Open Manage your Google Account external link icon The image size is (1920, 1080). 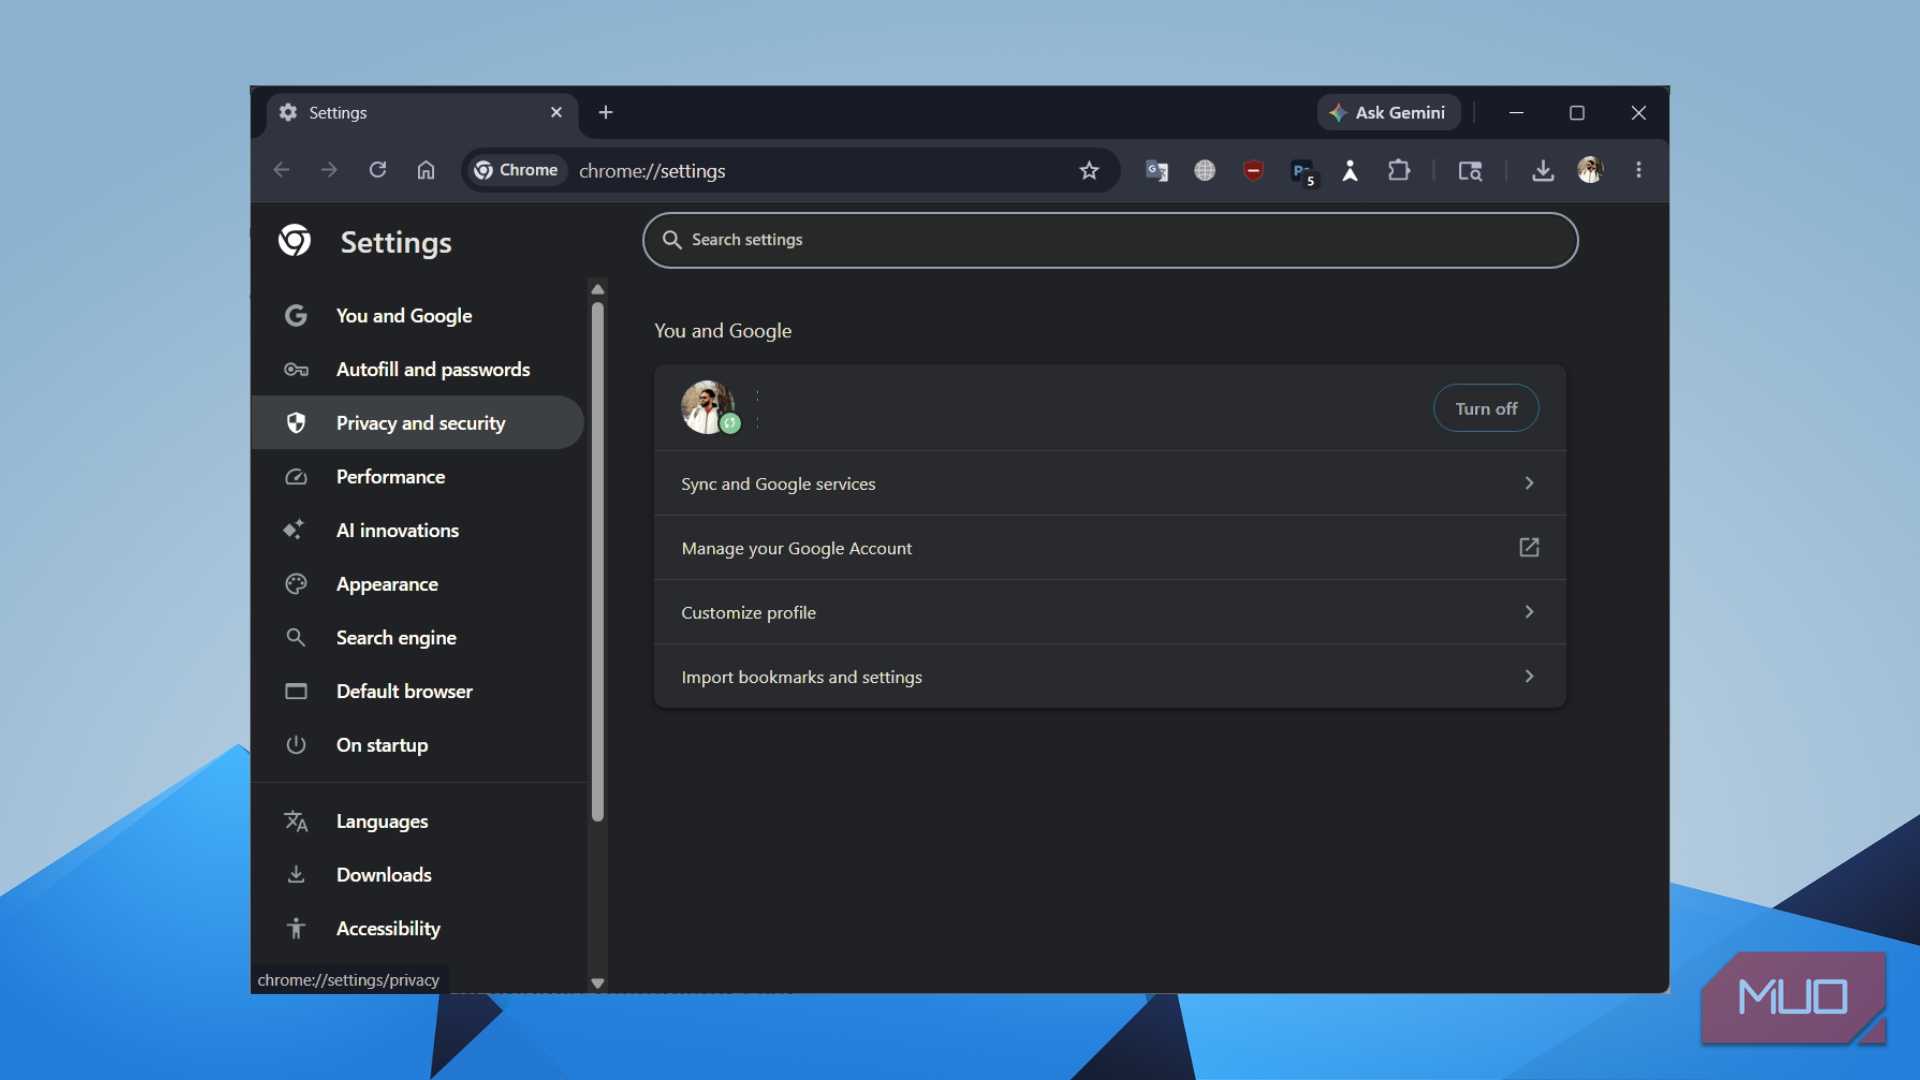(x=1529, y=547)
